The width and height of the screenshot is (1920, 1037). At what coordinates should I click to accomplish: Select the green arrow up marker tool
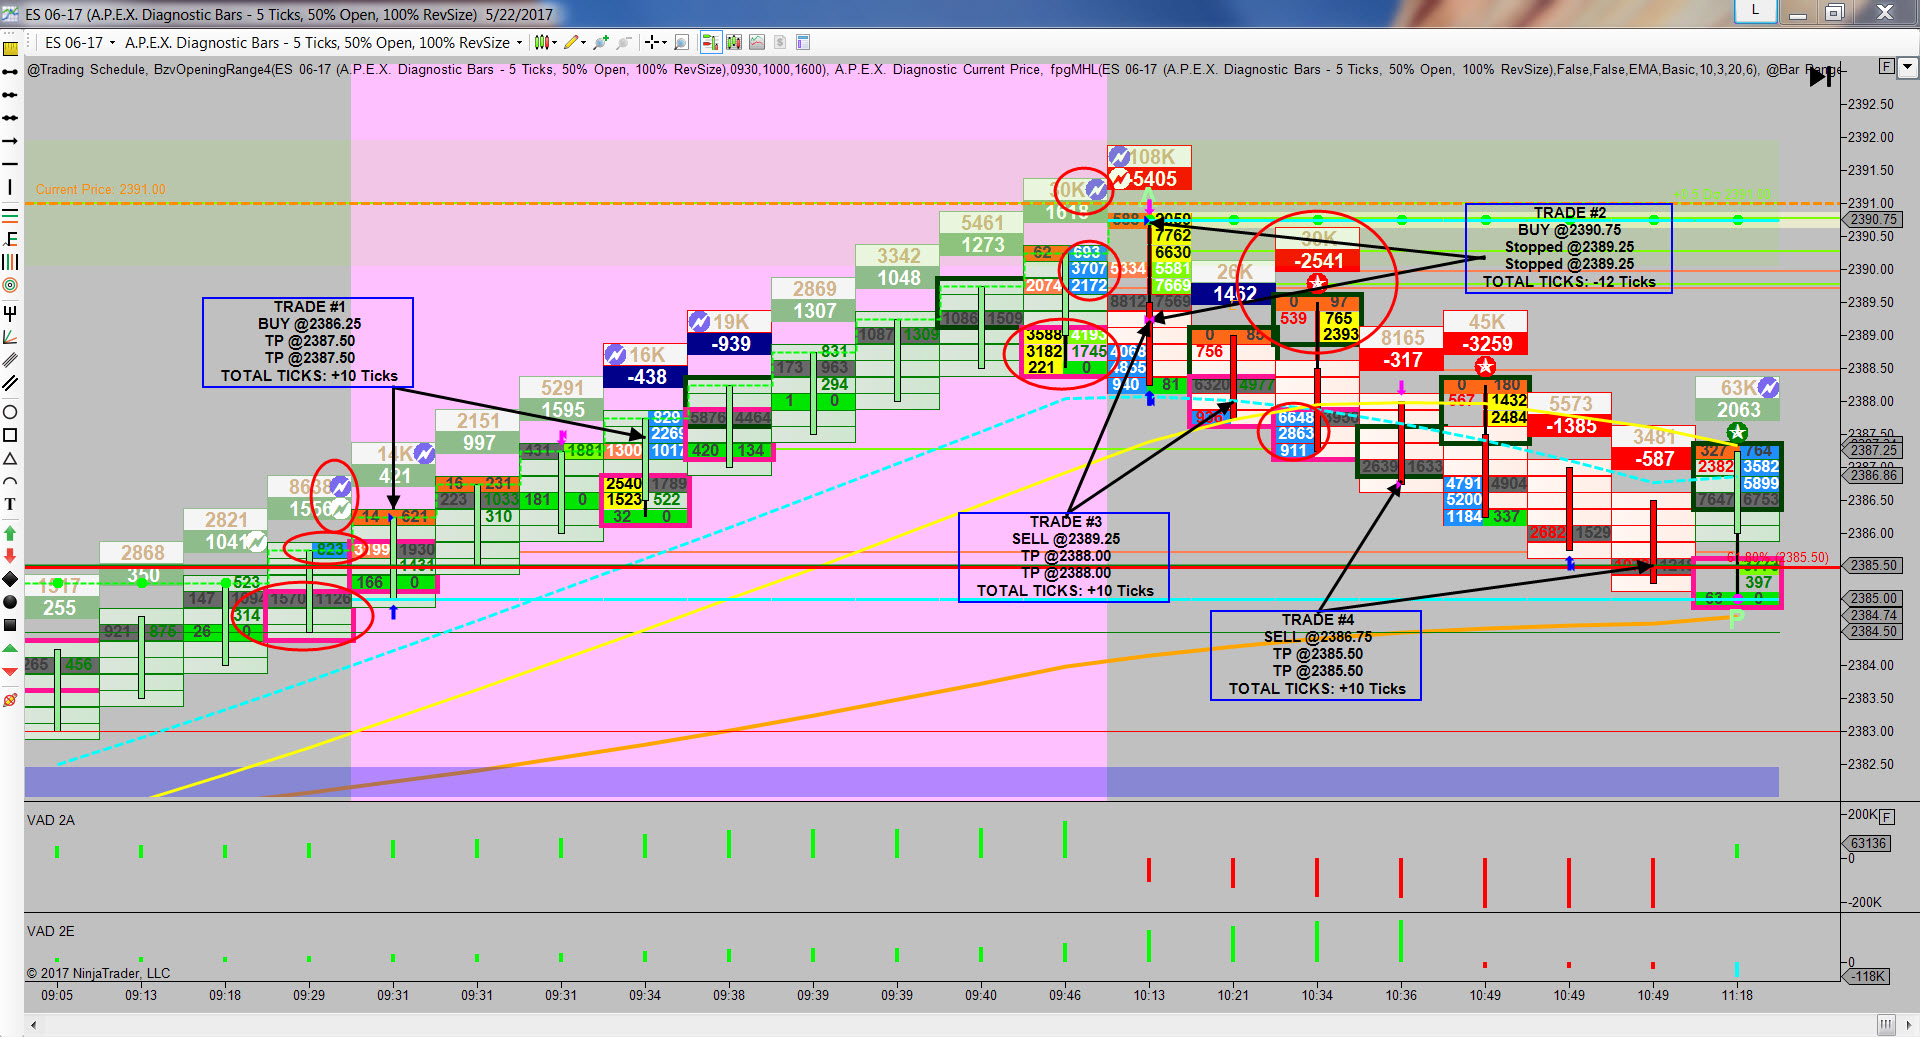coord(10,533)
